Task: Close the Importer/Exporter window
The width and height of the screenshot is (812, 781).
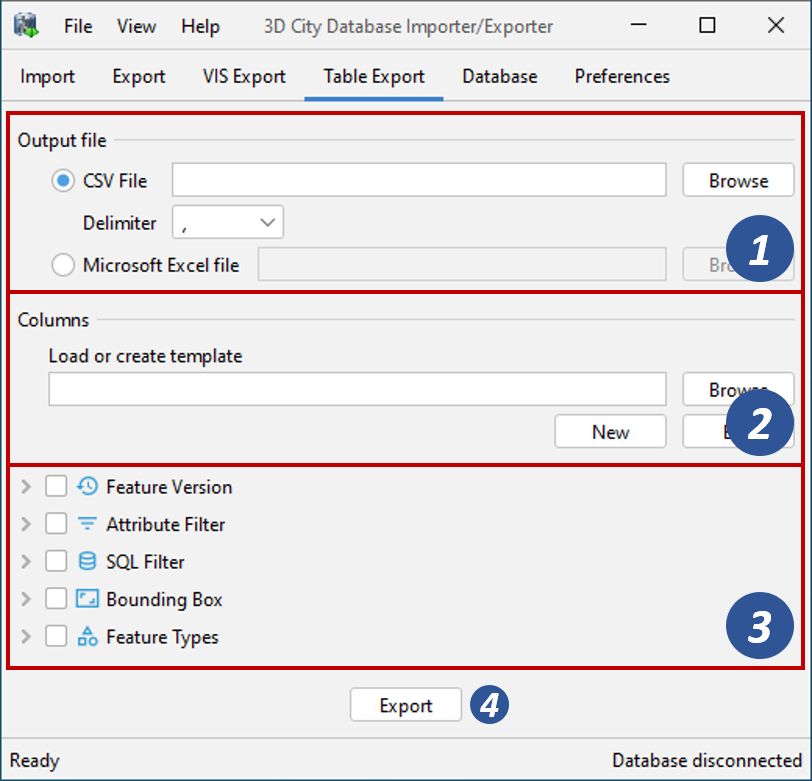Action: (x=776, y=25)
